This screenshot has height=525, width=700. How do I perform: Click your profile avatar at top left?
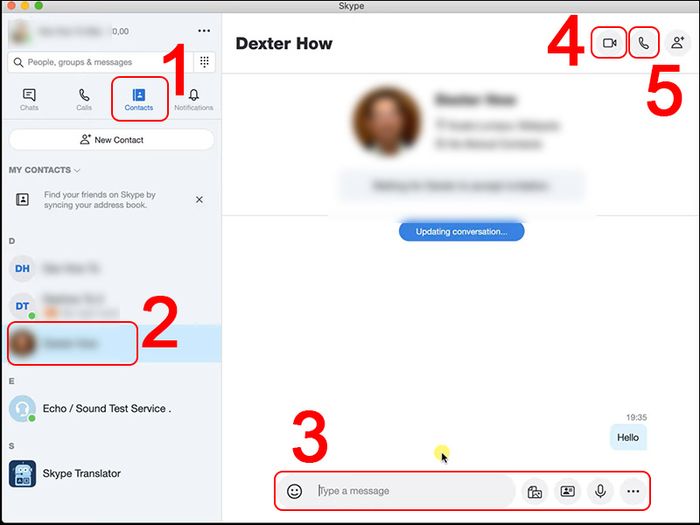coord(20,32)
